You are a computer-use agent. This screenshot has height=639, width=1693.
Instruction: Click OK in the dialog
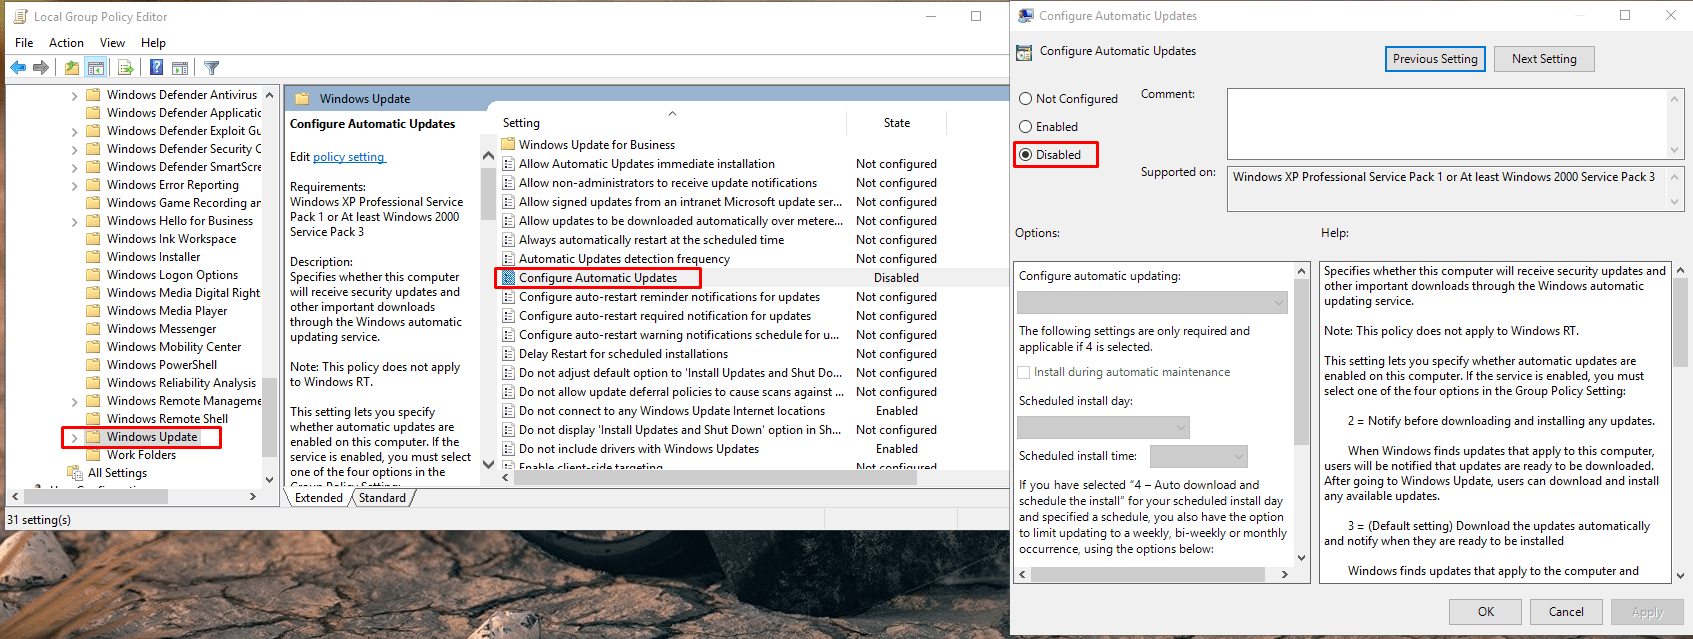click(1486, 612)
